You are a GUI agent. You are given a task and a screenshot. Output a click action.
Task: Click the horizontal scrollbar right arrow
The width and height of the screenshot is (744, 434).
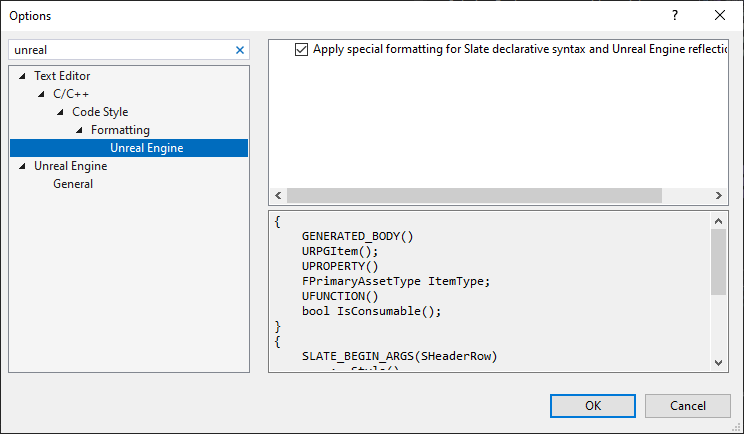tap(718, 195)
